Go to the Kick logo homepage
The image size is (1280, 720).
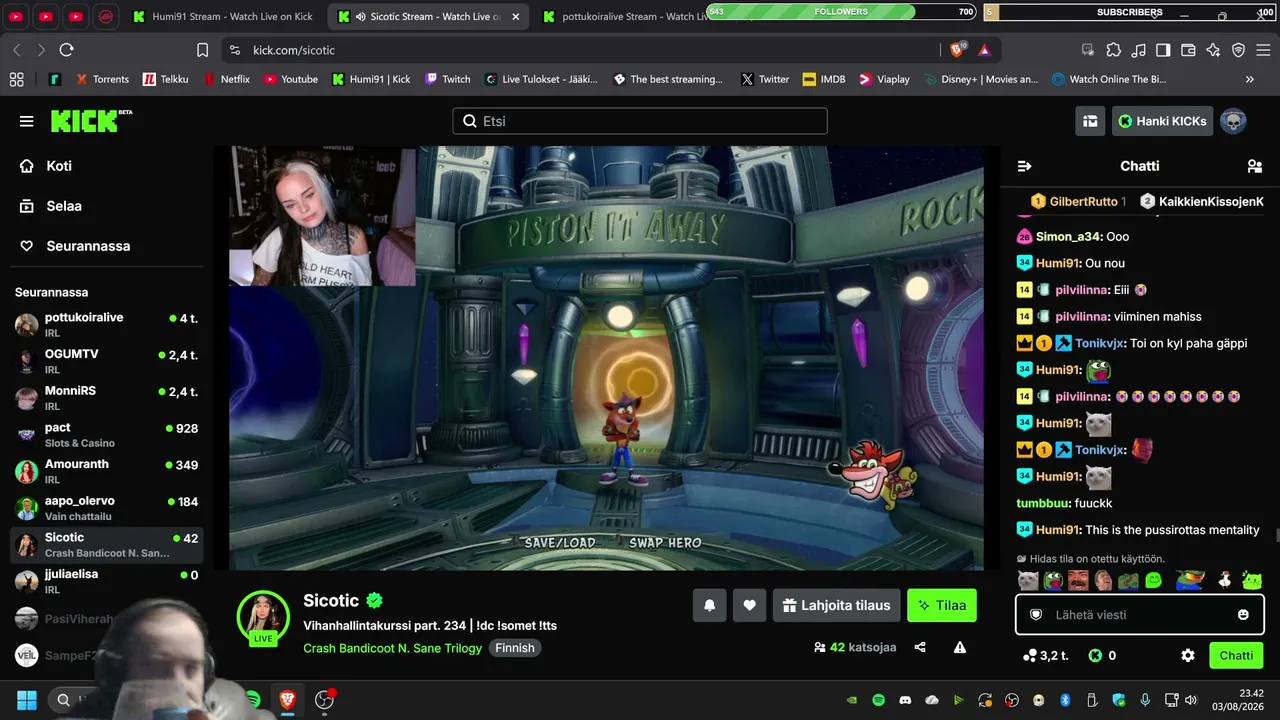[x=91, y=121]
